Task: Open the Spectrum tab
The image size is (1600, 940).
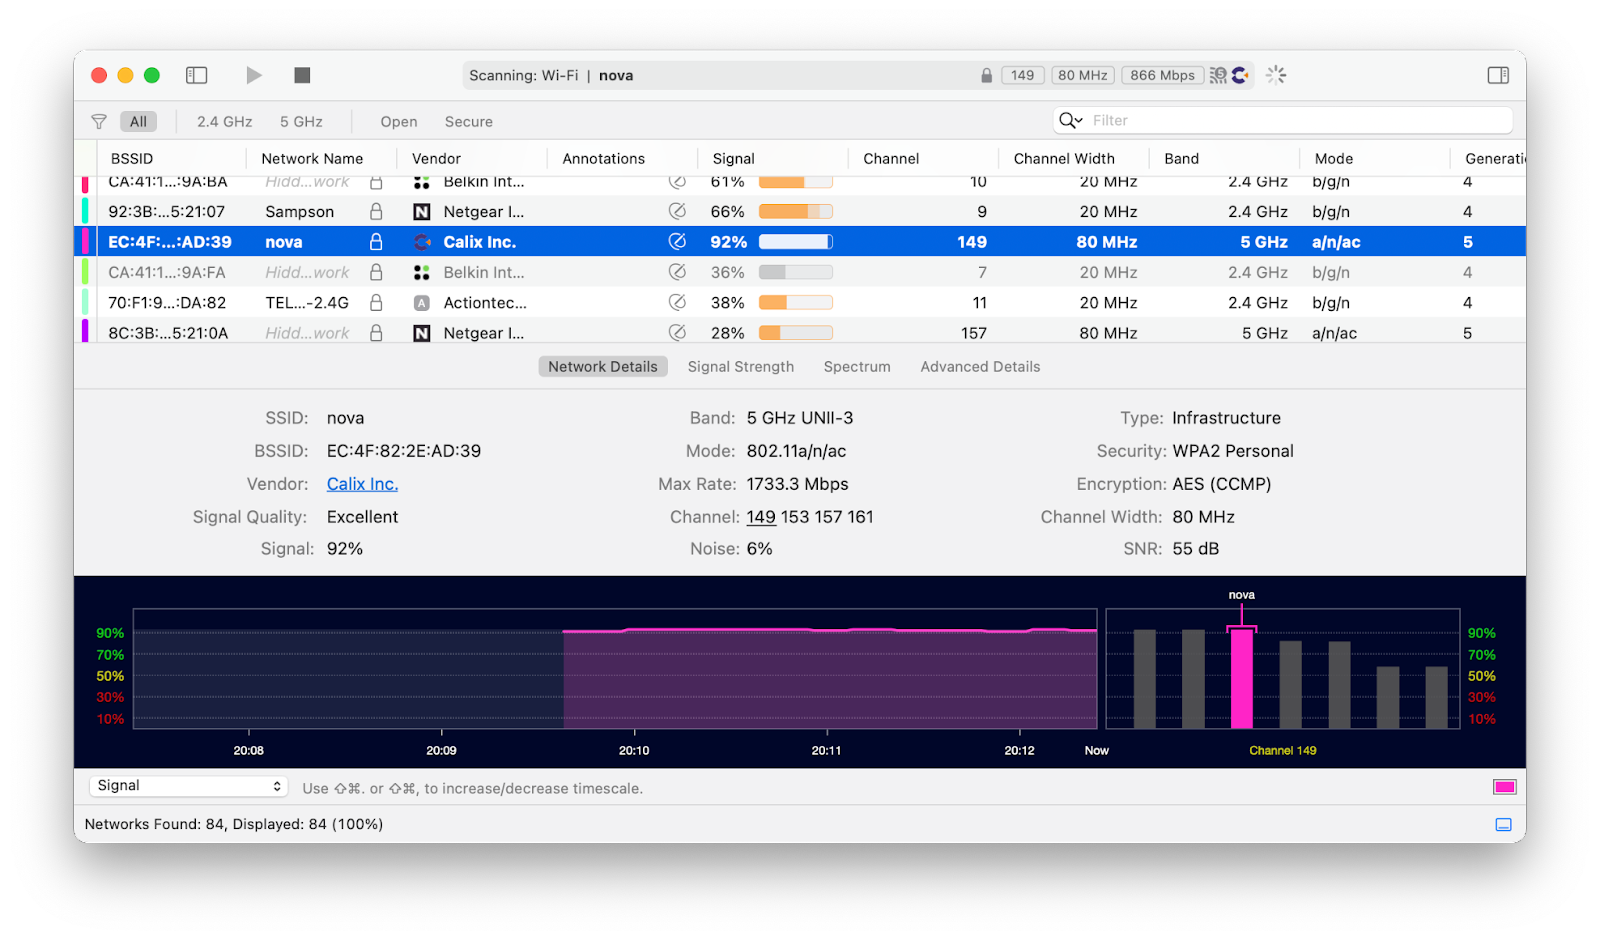Action: (856, 366)
